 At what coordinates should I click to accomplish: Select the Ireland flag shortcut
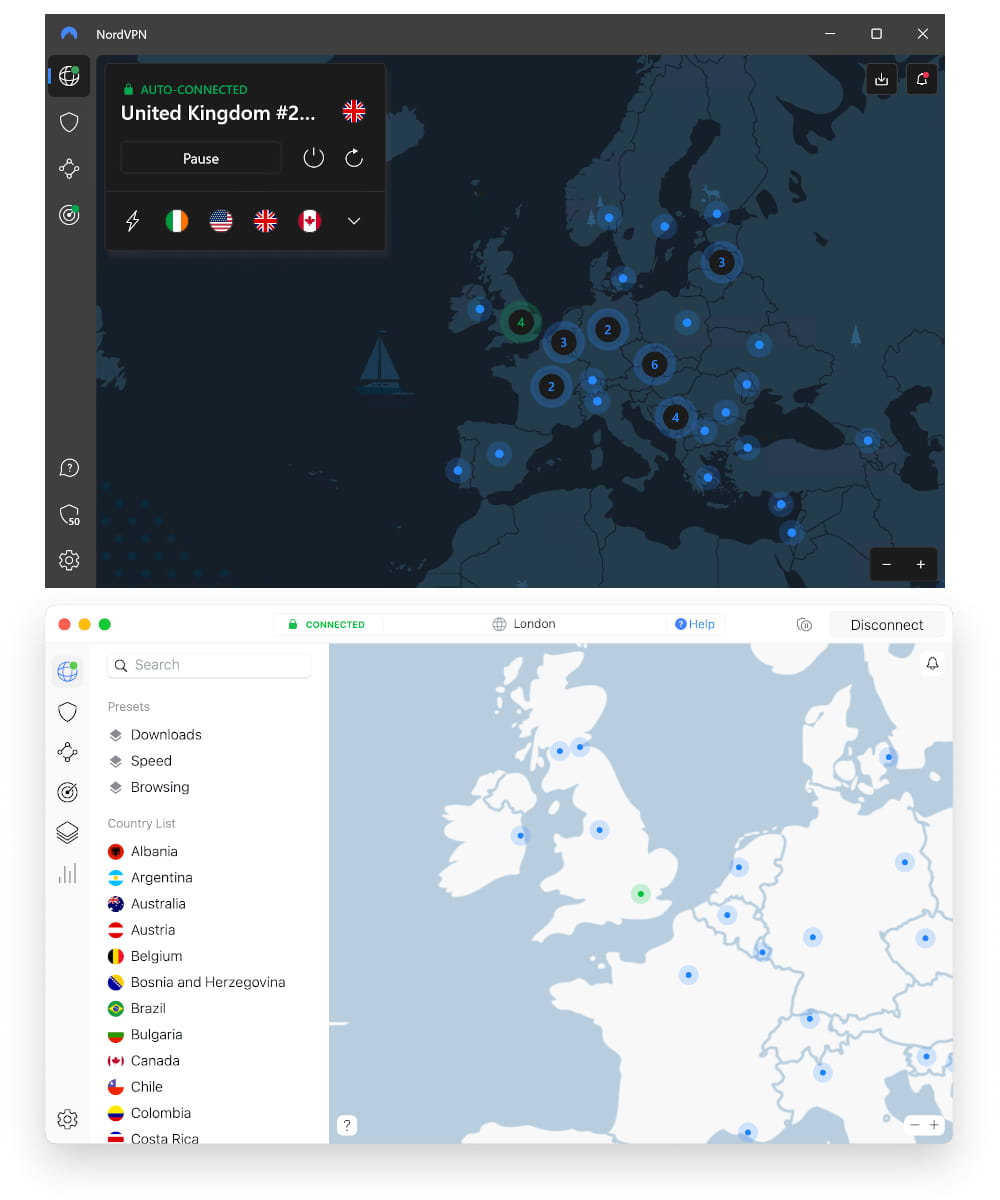[x=177, y=221]
